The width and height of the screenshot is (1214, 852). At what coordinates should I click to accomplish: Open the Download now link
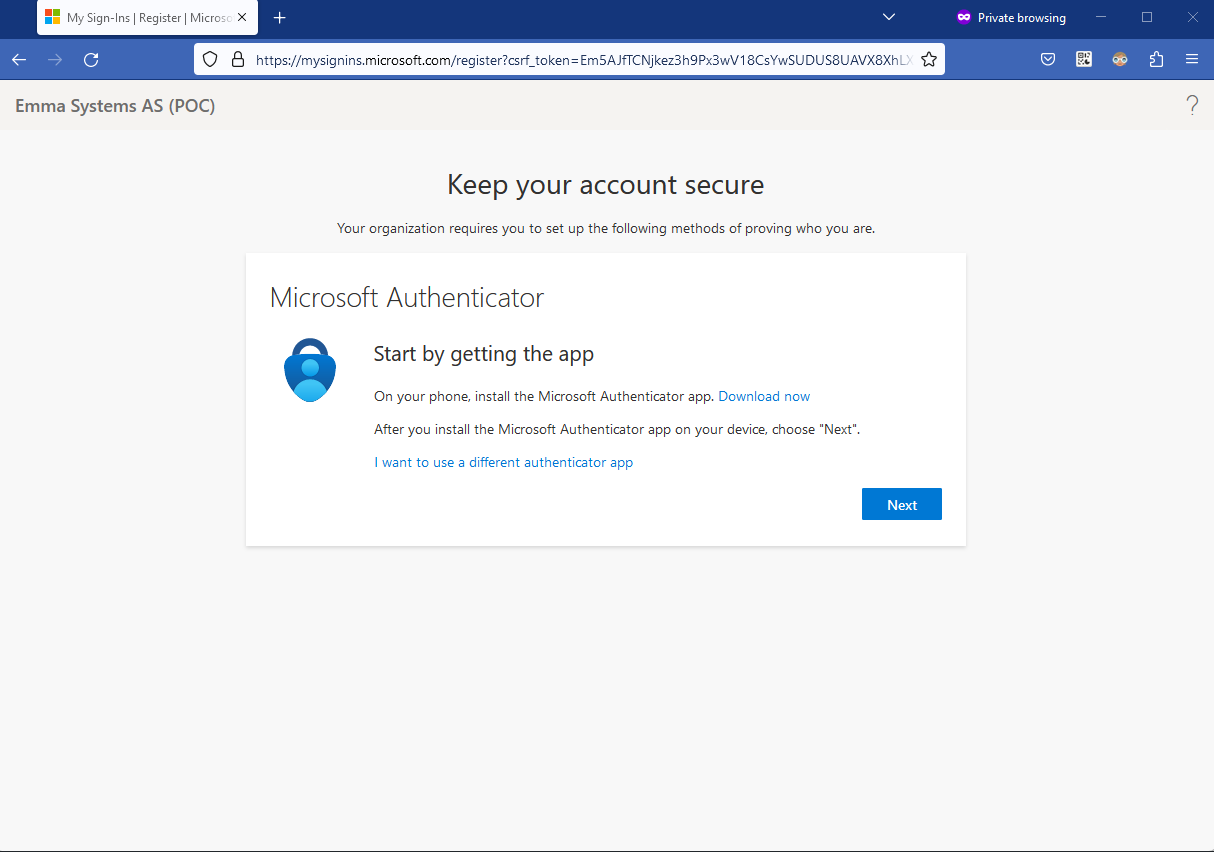[x=763, y=396]
